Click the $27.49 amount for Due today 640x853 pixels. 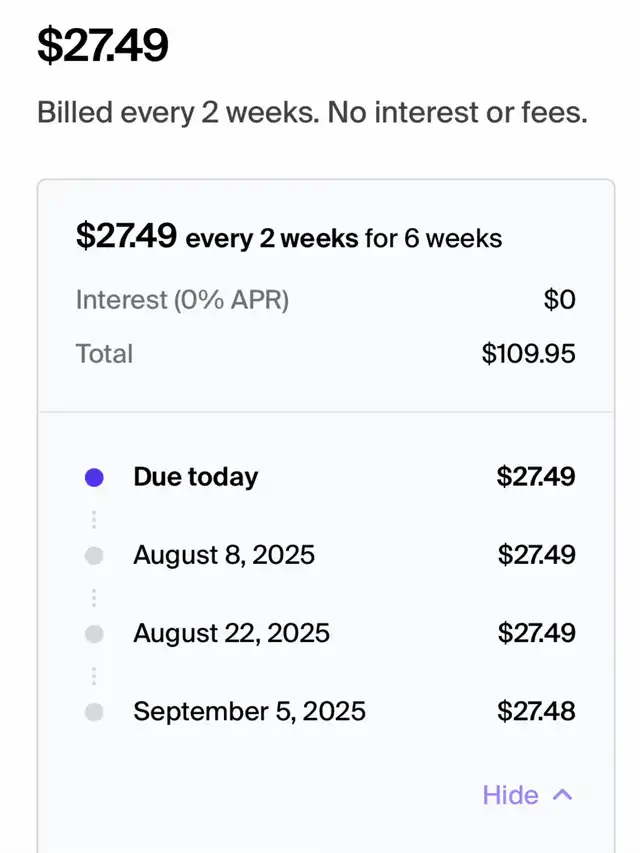coord(536,477)
